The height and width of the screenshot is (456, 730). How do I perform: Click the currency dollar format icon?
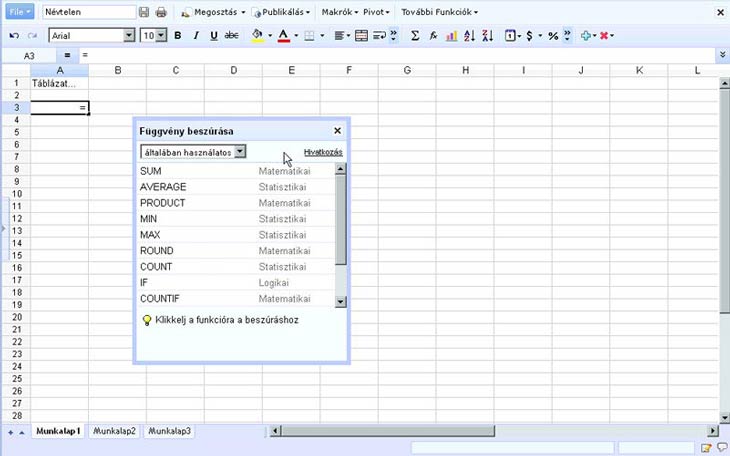(x=529, y=36)
